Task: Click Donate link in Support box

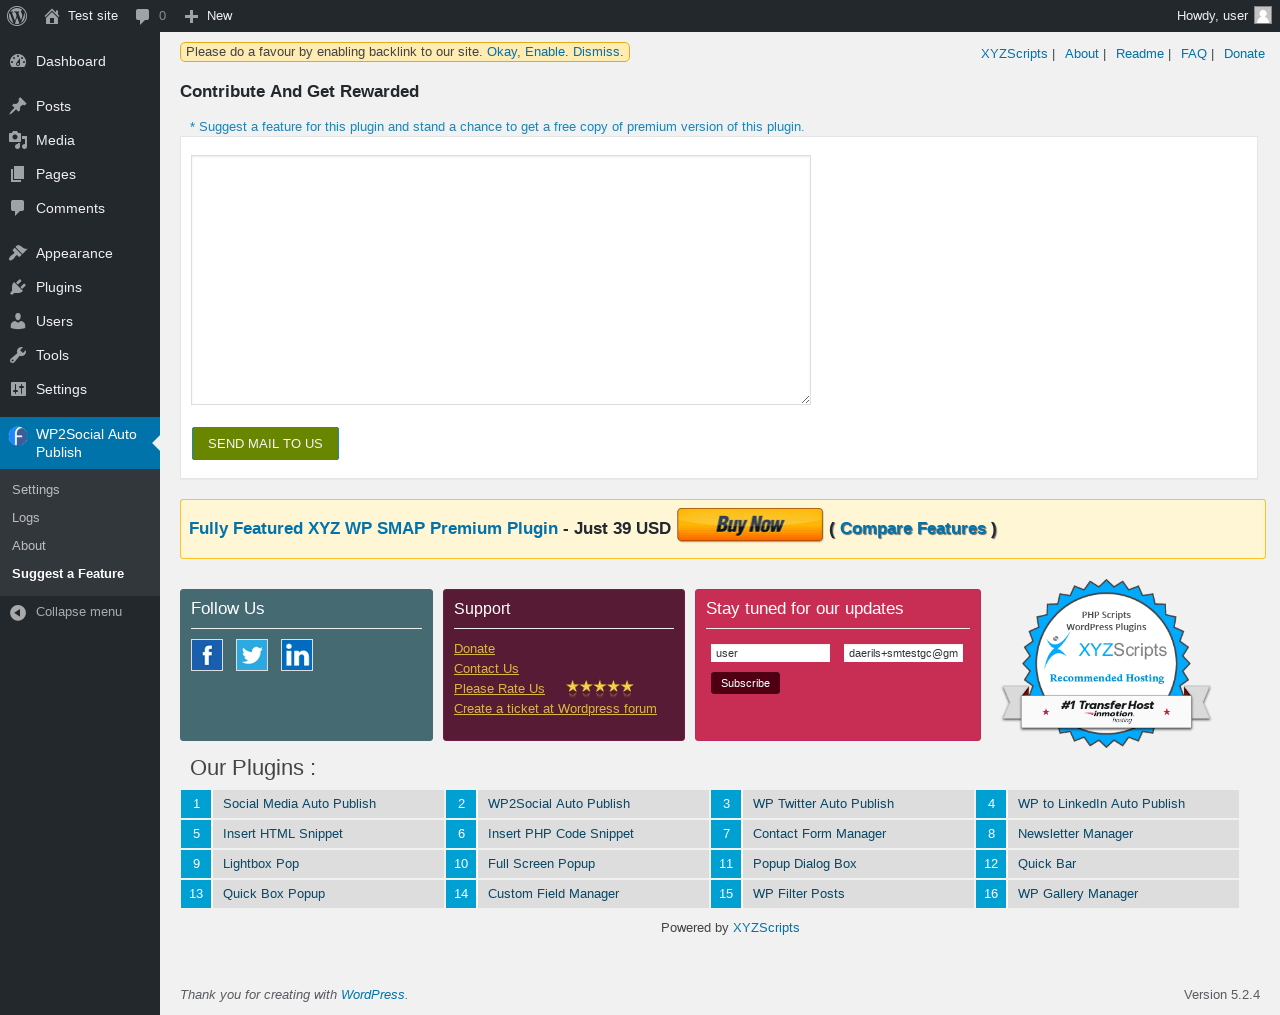Action: (474, 649)
